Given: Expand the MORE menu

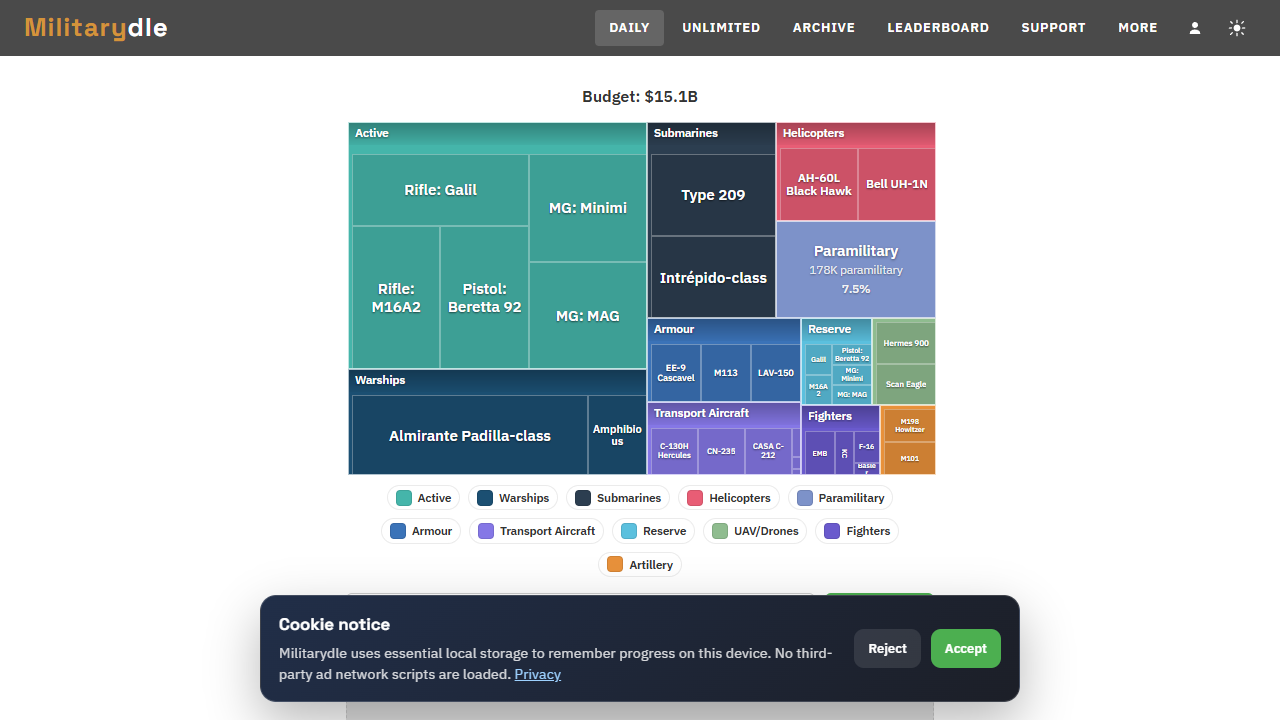Looking at the screenshot, I should click(x=1138, y=28).
